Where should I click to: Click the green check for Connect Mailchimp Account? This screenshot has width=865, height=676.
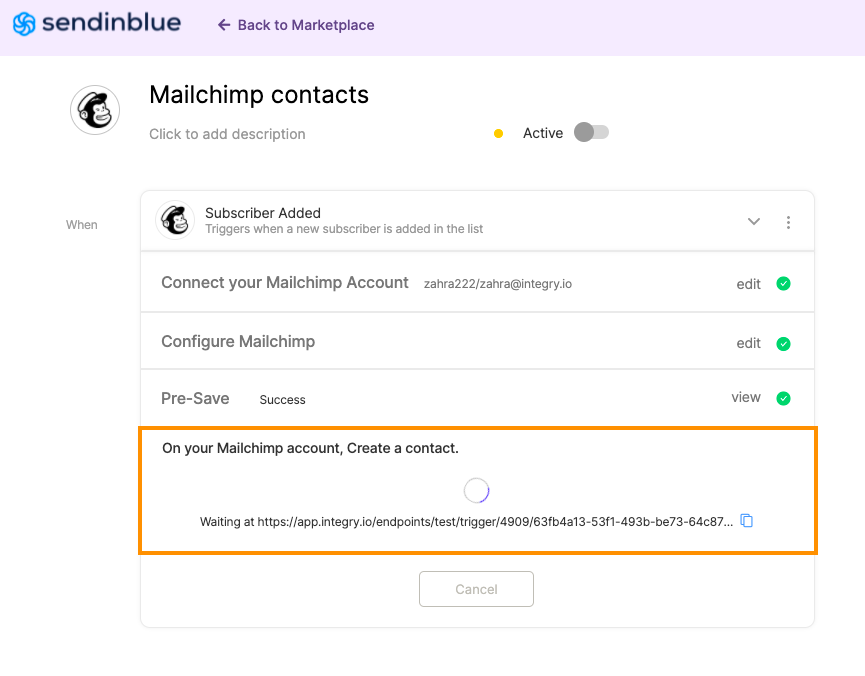pos(783,284)
